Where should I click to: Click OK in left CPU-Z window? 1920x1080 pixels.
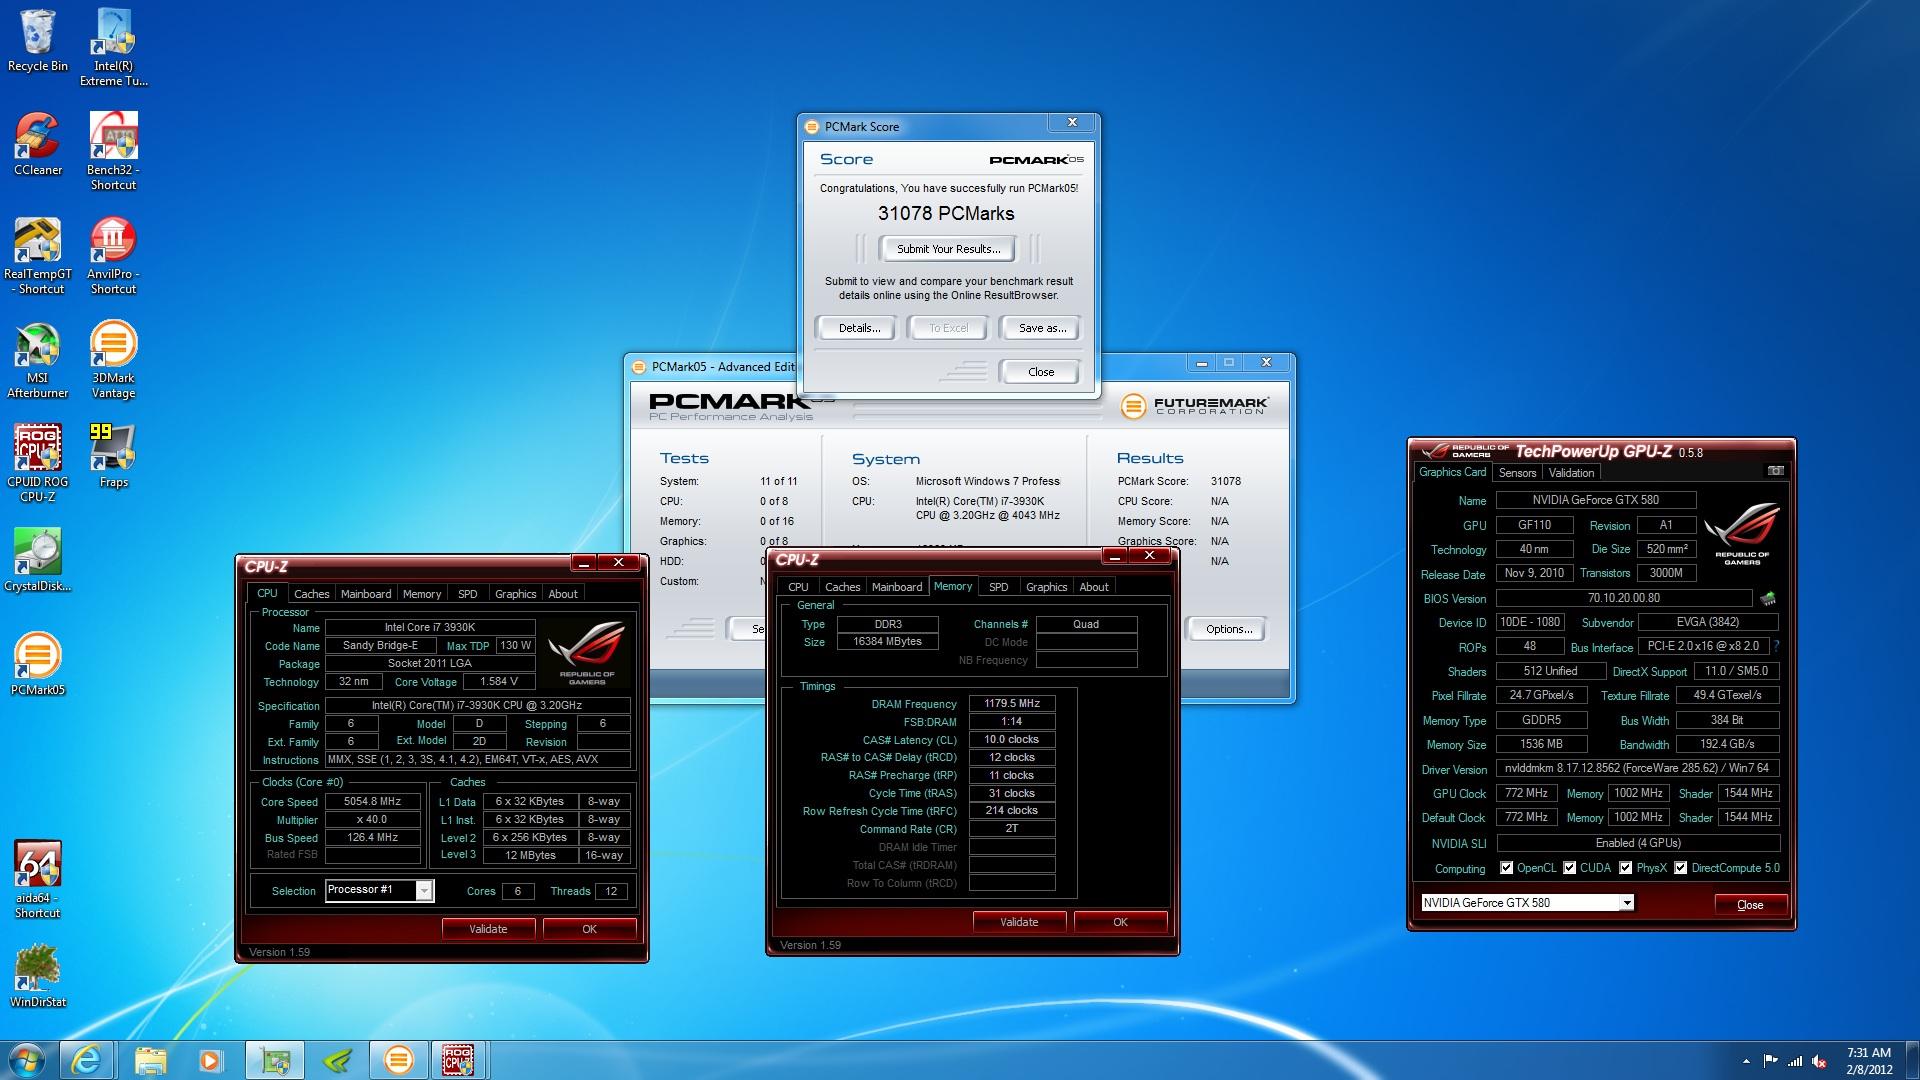tap(589, 929)
